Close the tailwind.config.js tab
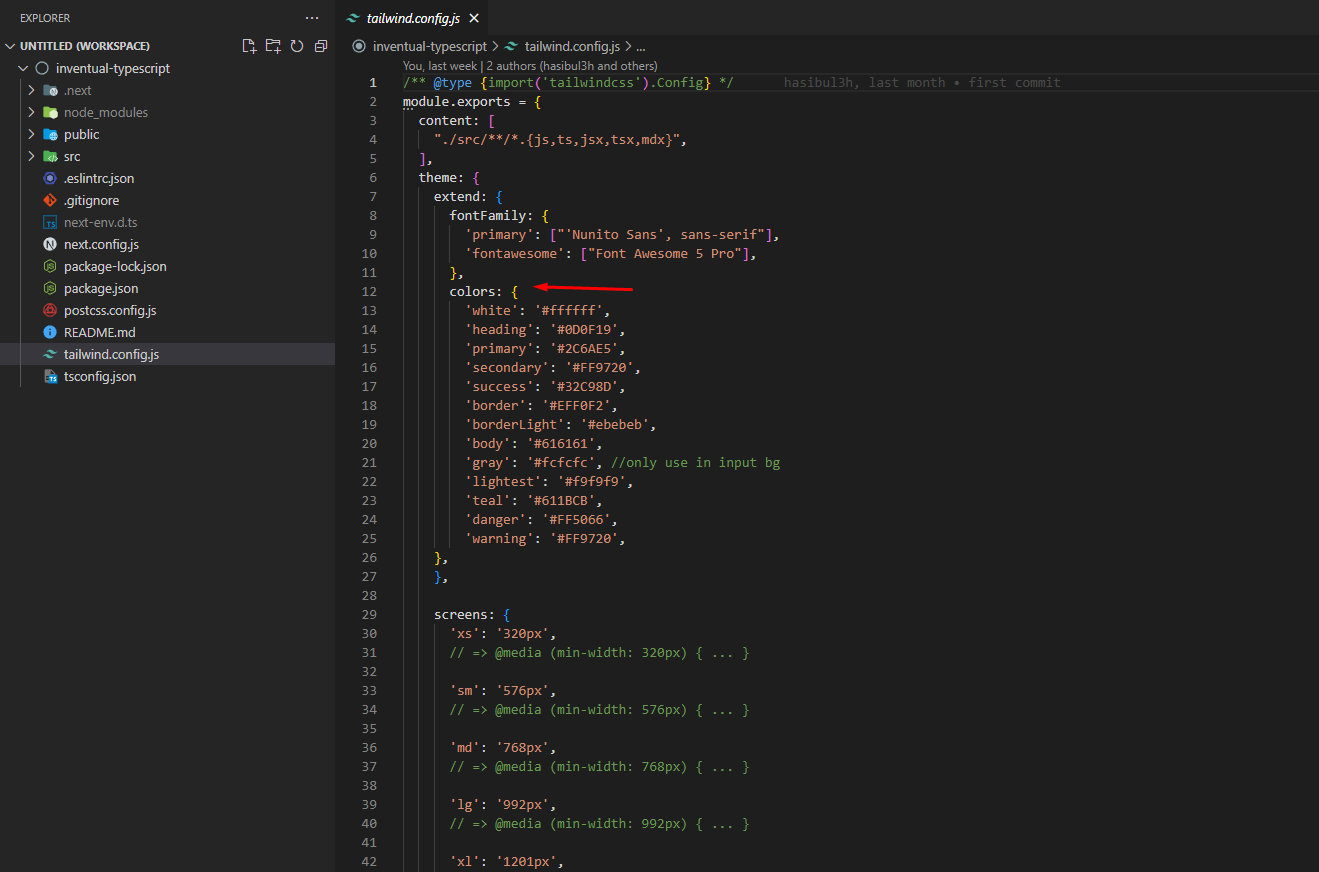The image size is (1319, 872). click(474, 18)
